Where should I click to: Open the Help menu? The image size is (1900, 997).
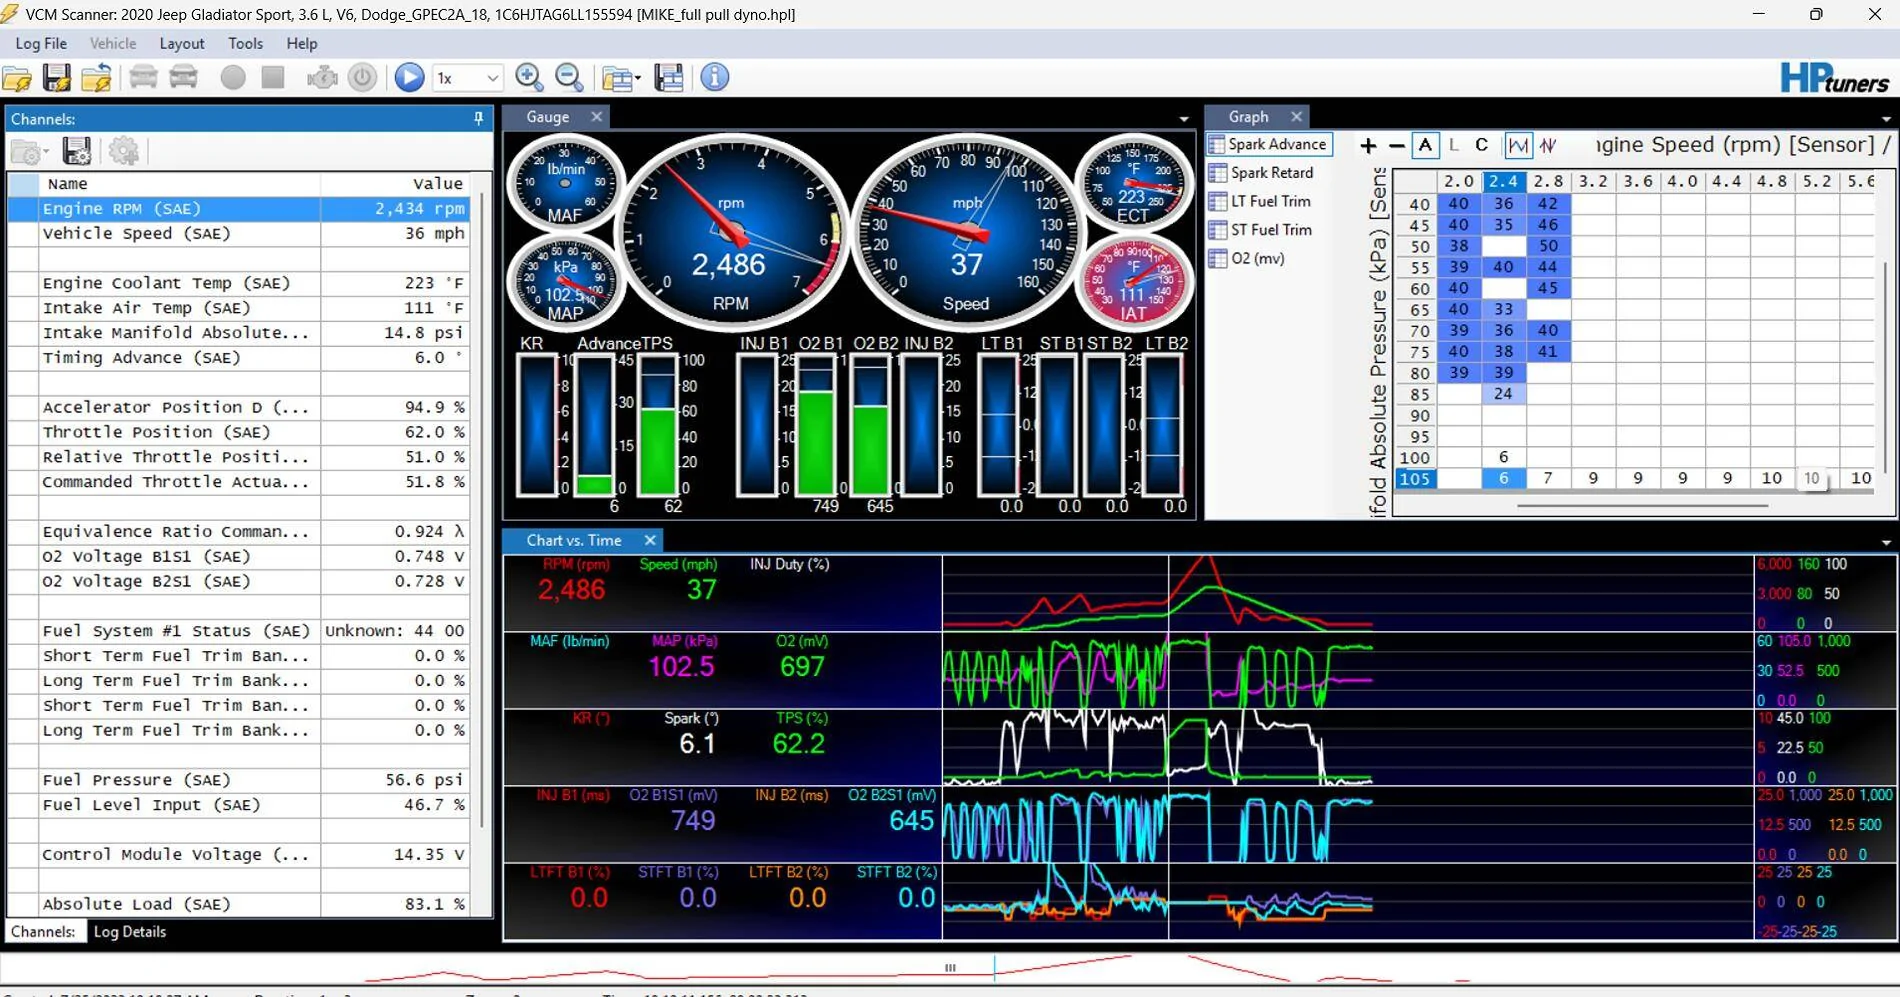(x=302, y=44)
